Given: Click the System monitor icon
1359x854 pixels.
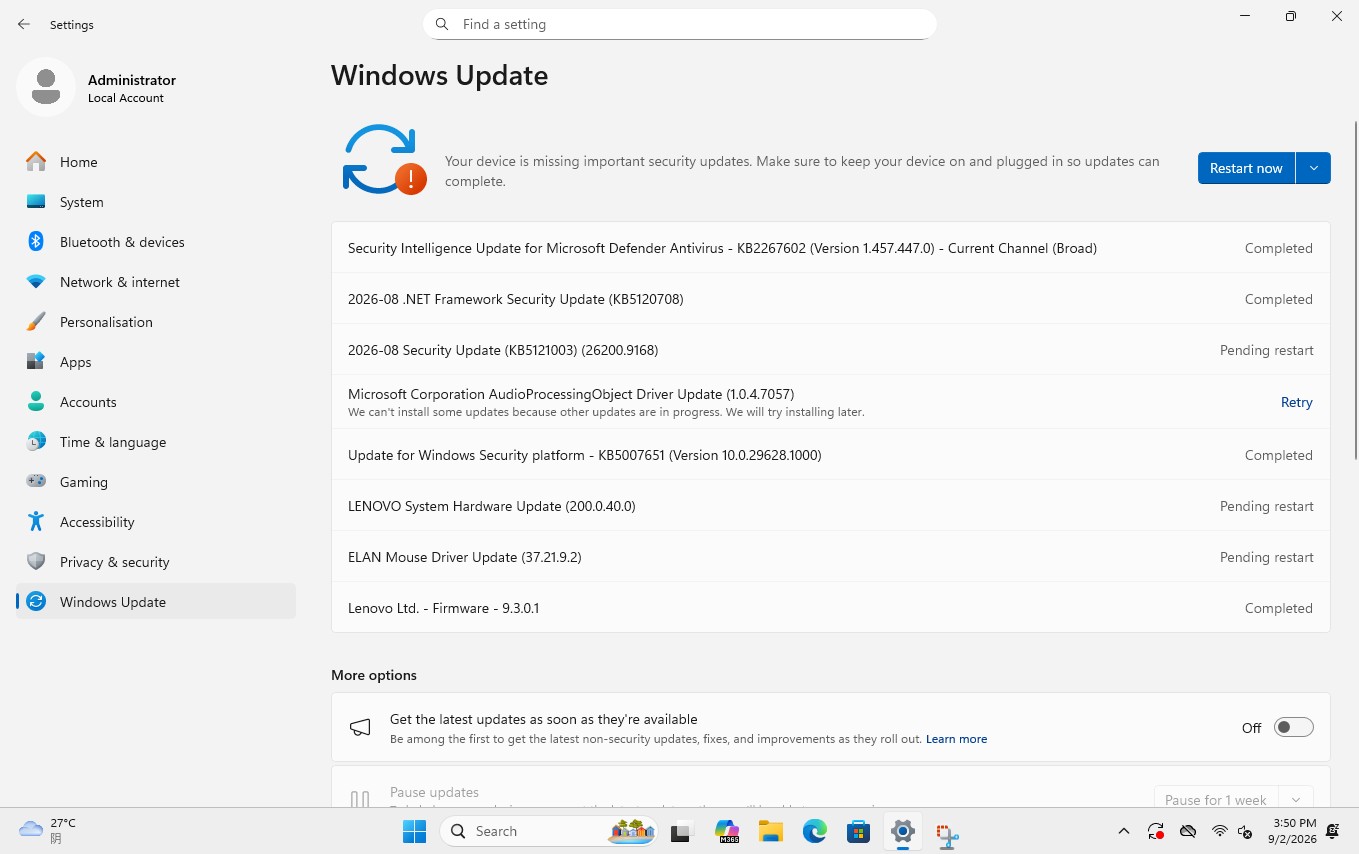Looking at the screenshot, I should (x=36, y=202).
